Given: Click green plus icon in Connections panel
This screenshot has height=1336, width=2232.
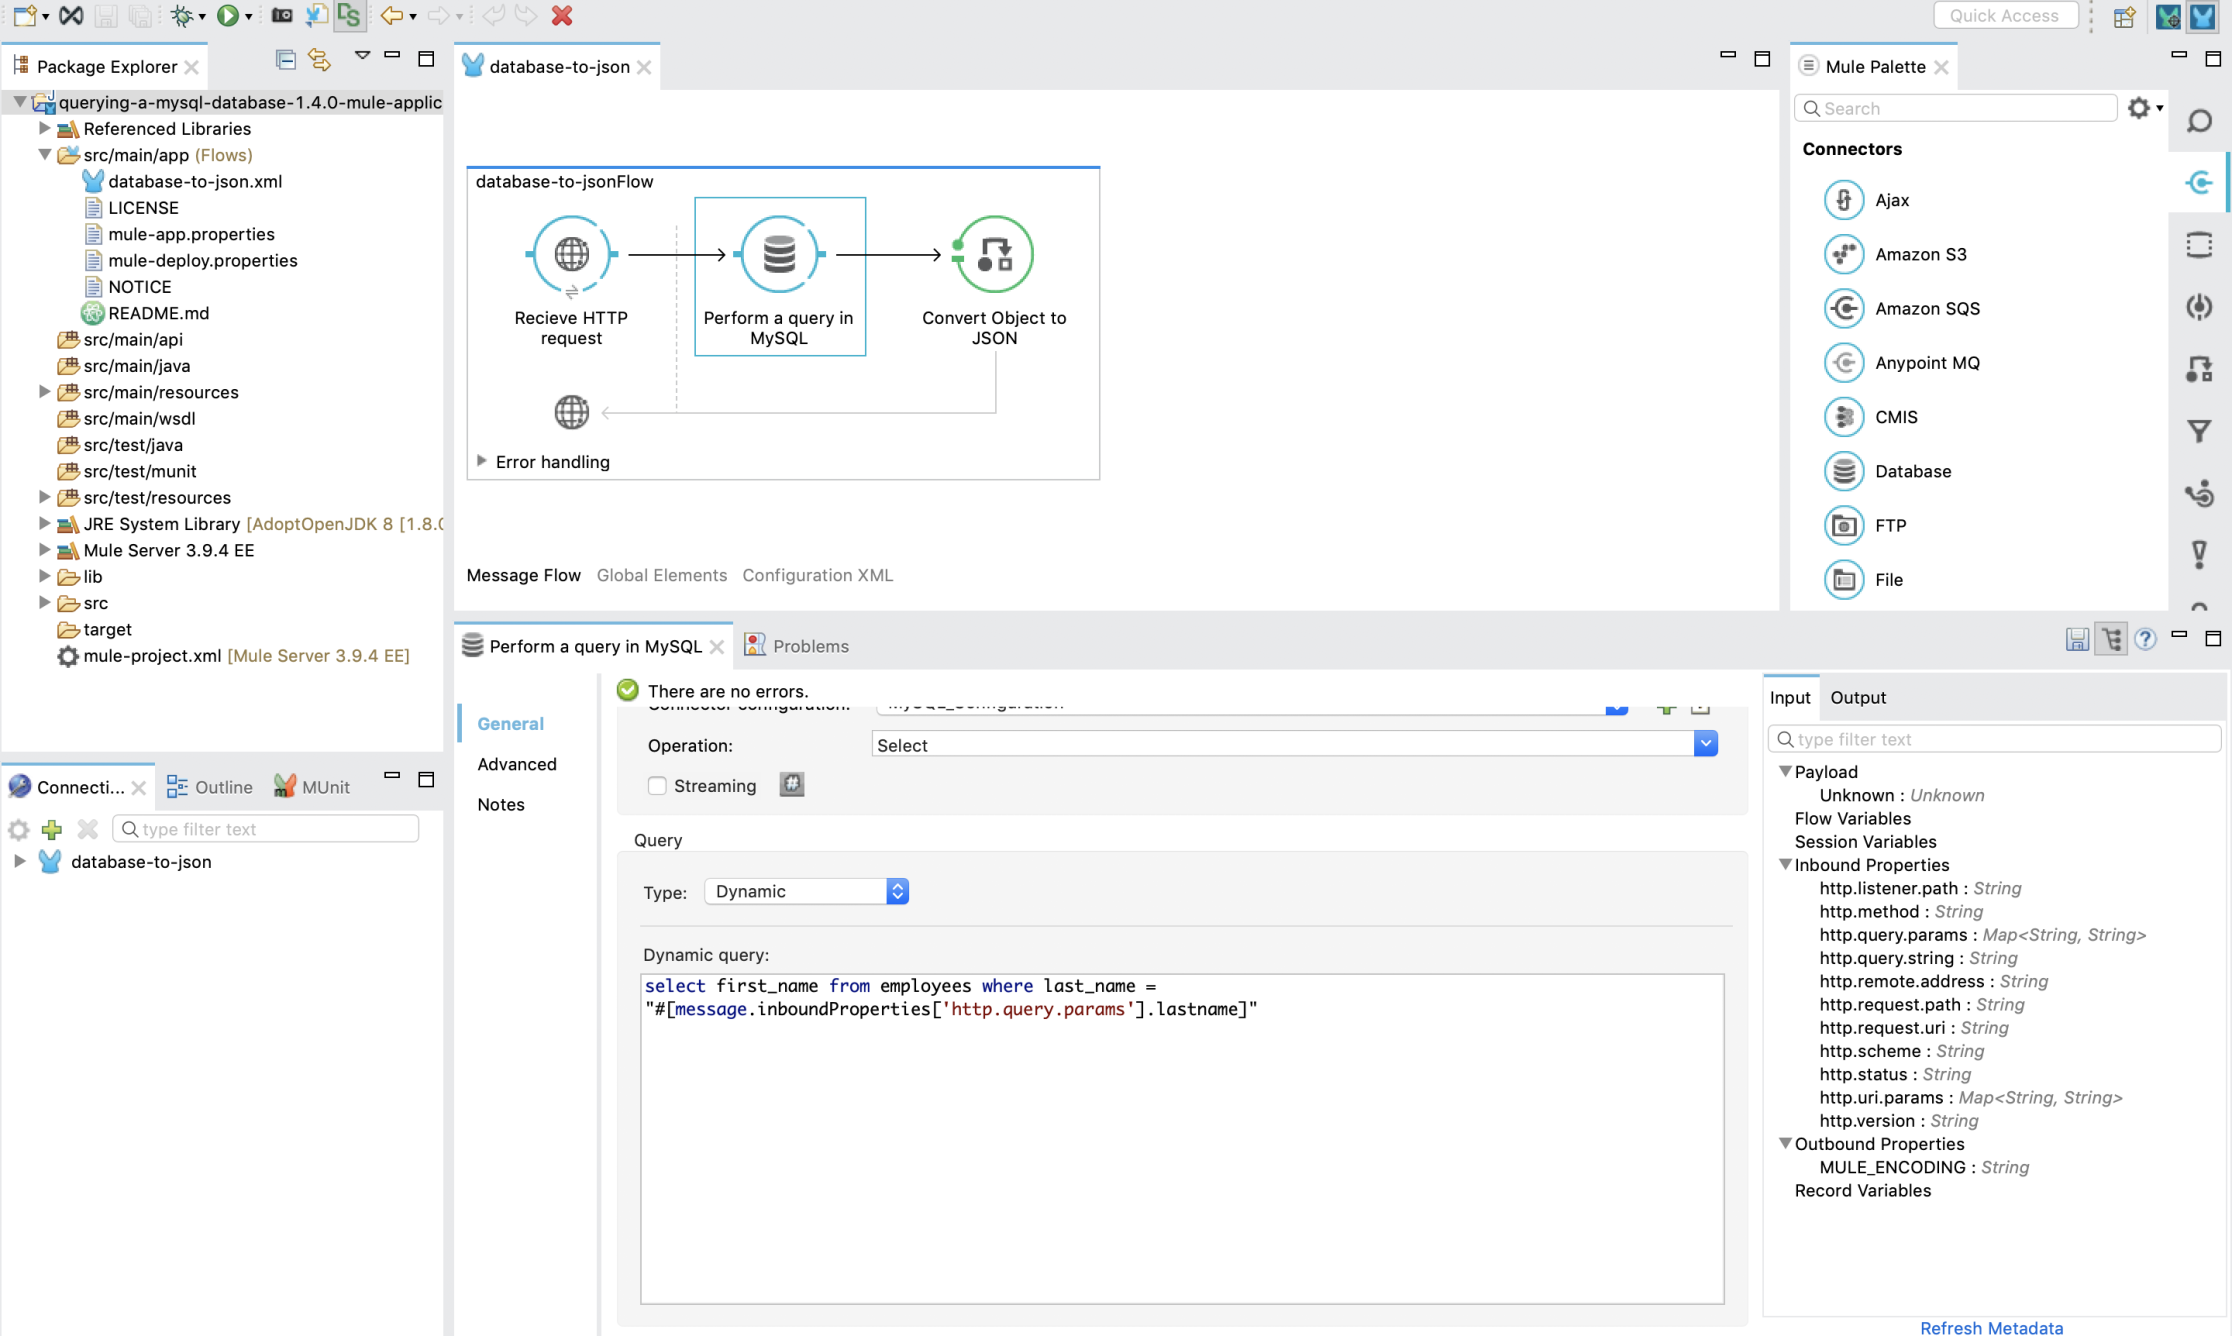Looking at the screenshot, I should click(x=52, y=829).
